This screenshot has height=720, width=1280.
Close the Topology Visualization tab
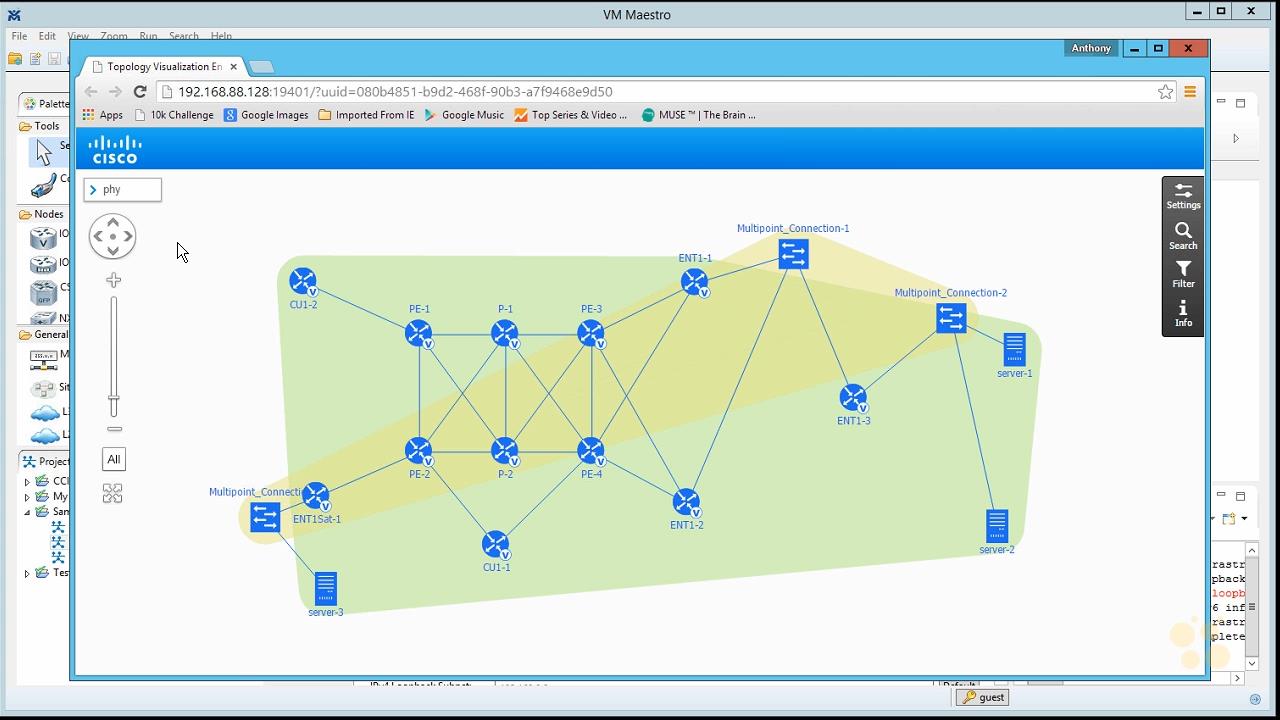[x=234, y=67]
